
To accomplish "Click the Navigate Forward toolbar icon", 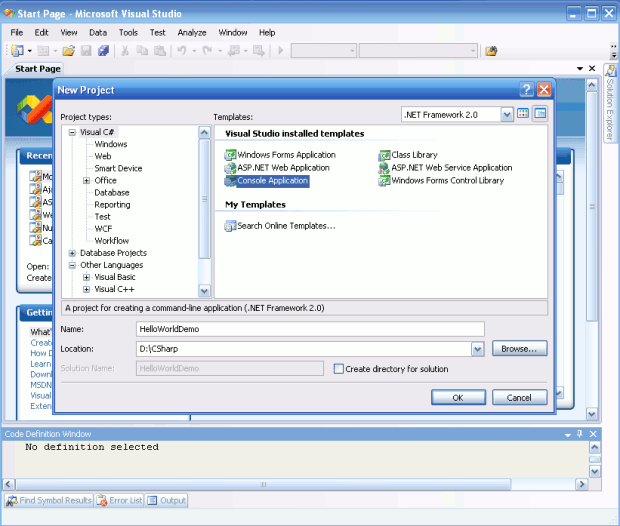I will coord(259,51).
